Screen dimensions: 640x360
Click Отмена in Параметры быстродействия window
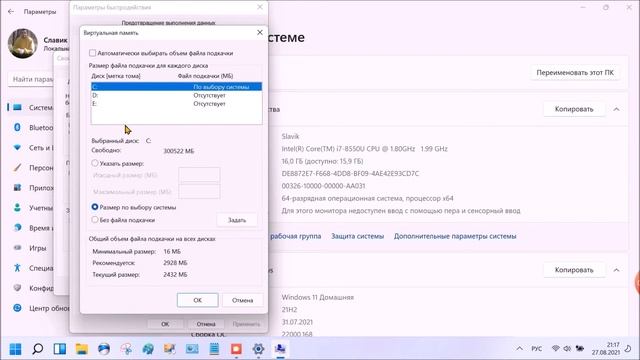(x=206, y=324)
